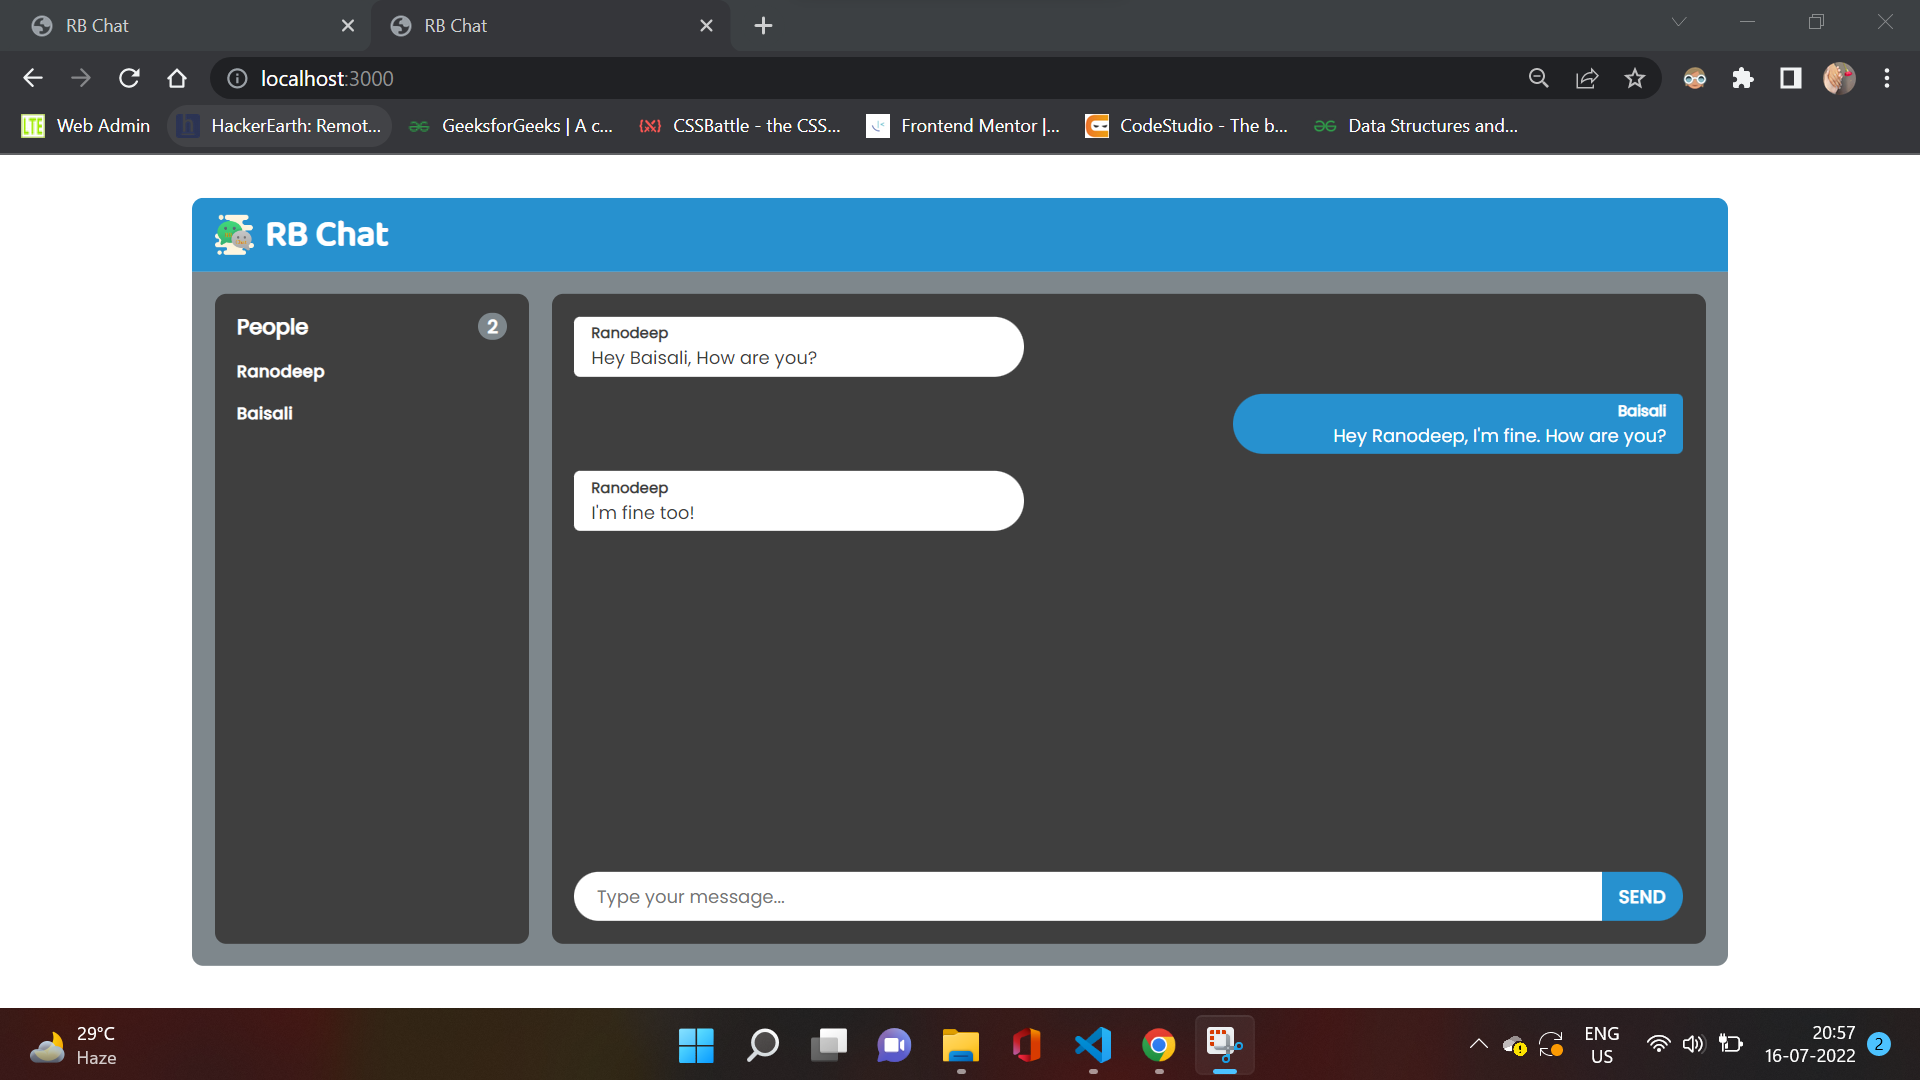
Task: Open the CSSBattle bookmark
Action: click(x=740, y=126)
